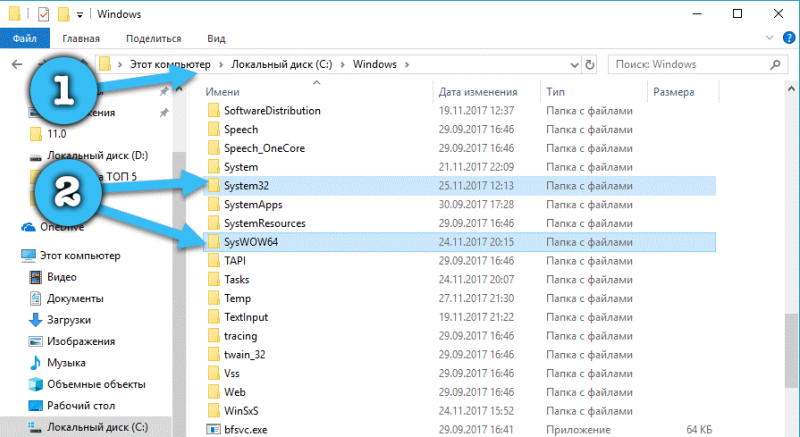Click the refresh icon beside address bar

coord(590,65)
